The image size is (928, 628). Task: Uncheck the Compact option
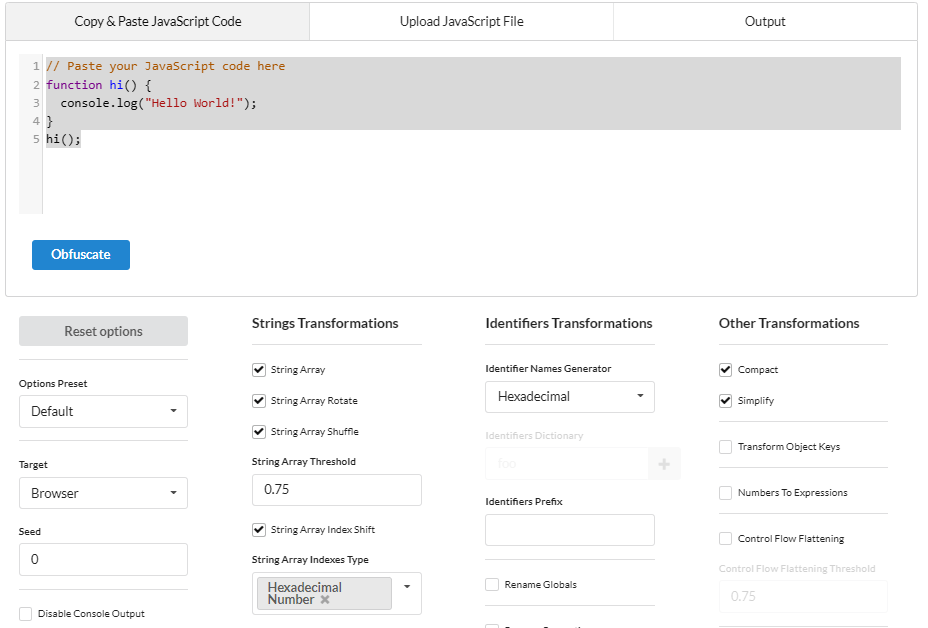click(726, 370)
